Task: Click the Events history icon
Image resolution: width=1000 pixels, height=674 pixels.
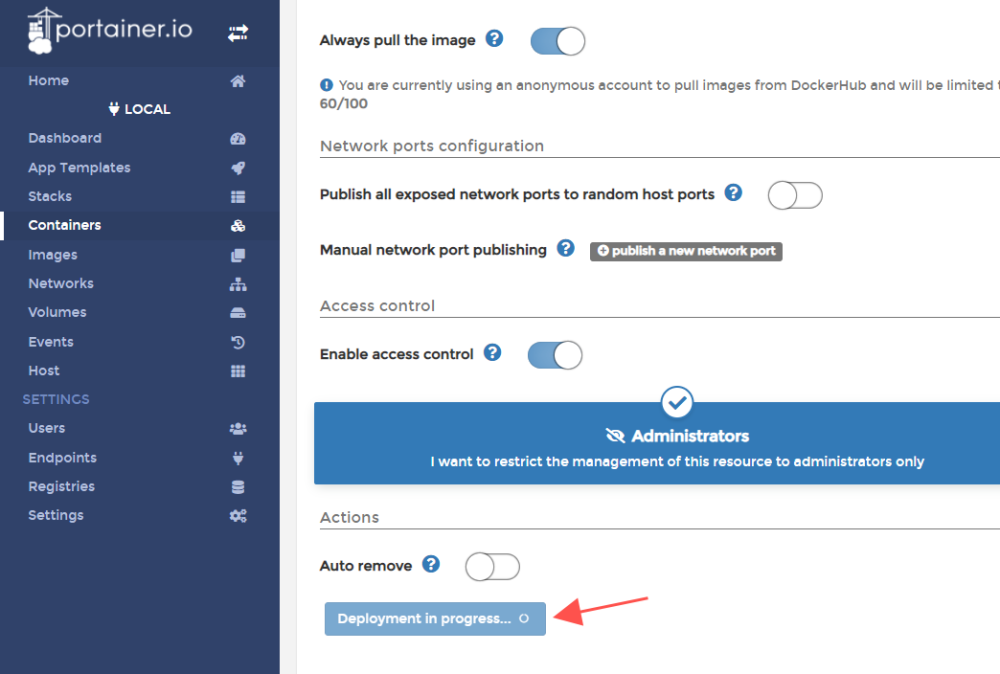Action: (x=238, y=342)
